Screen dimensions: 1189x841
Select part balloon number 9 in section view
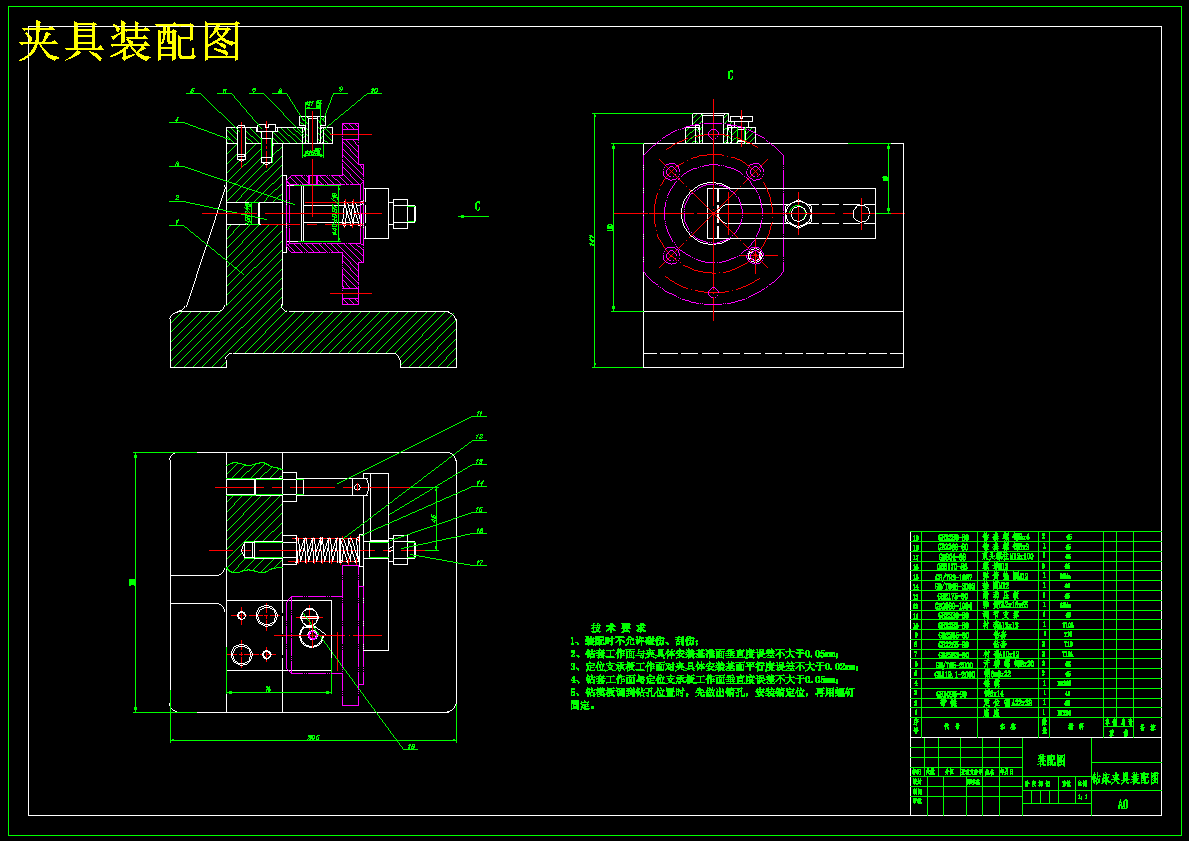[341, 89]
